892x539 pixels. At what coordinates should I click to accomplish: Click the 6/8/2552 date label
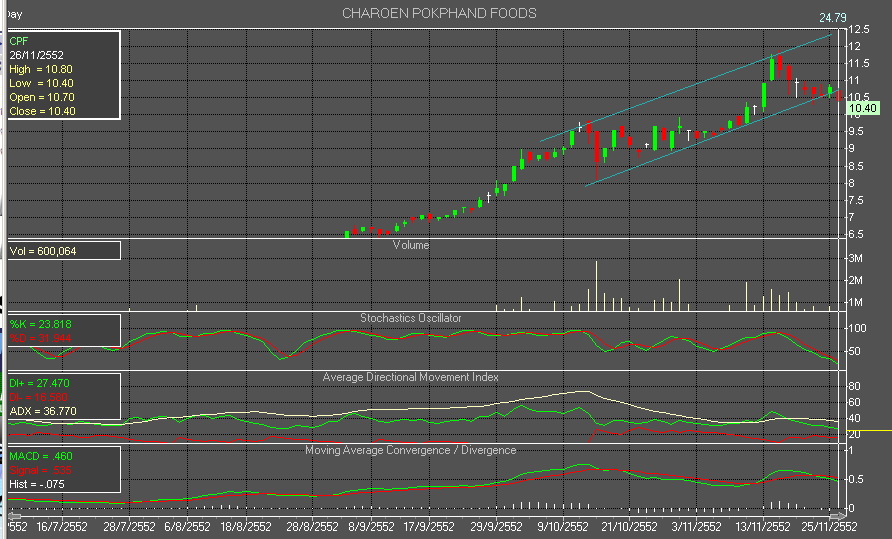[x=187, y=527]
